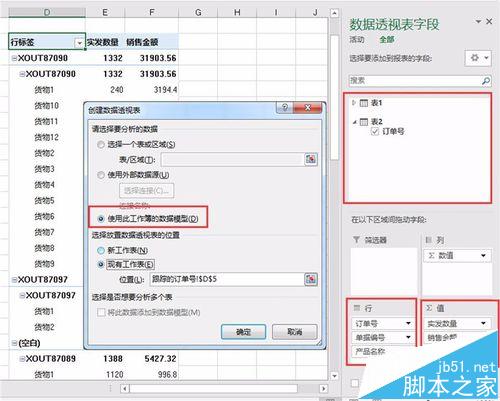Close the pivot table fields pane
Screen dimensions: 500x401
click(x=489, y=22)
